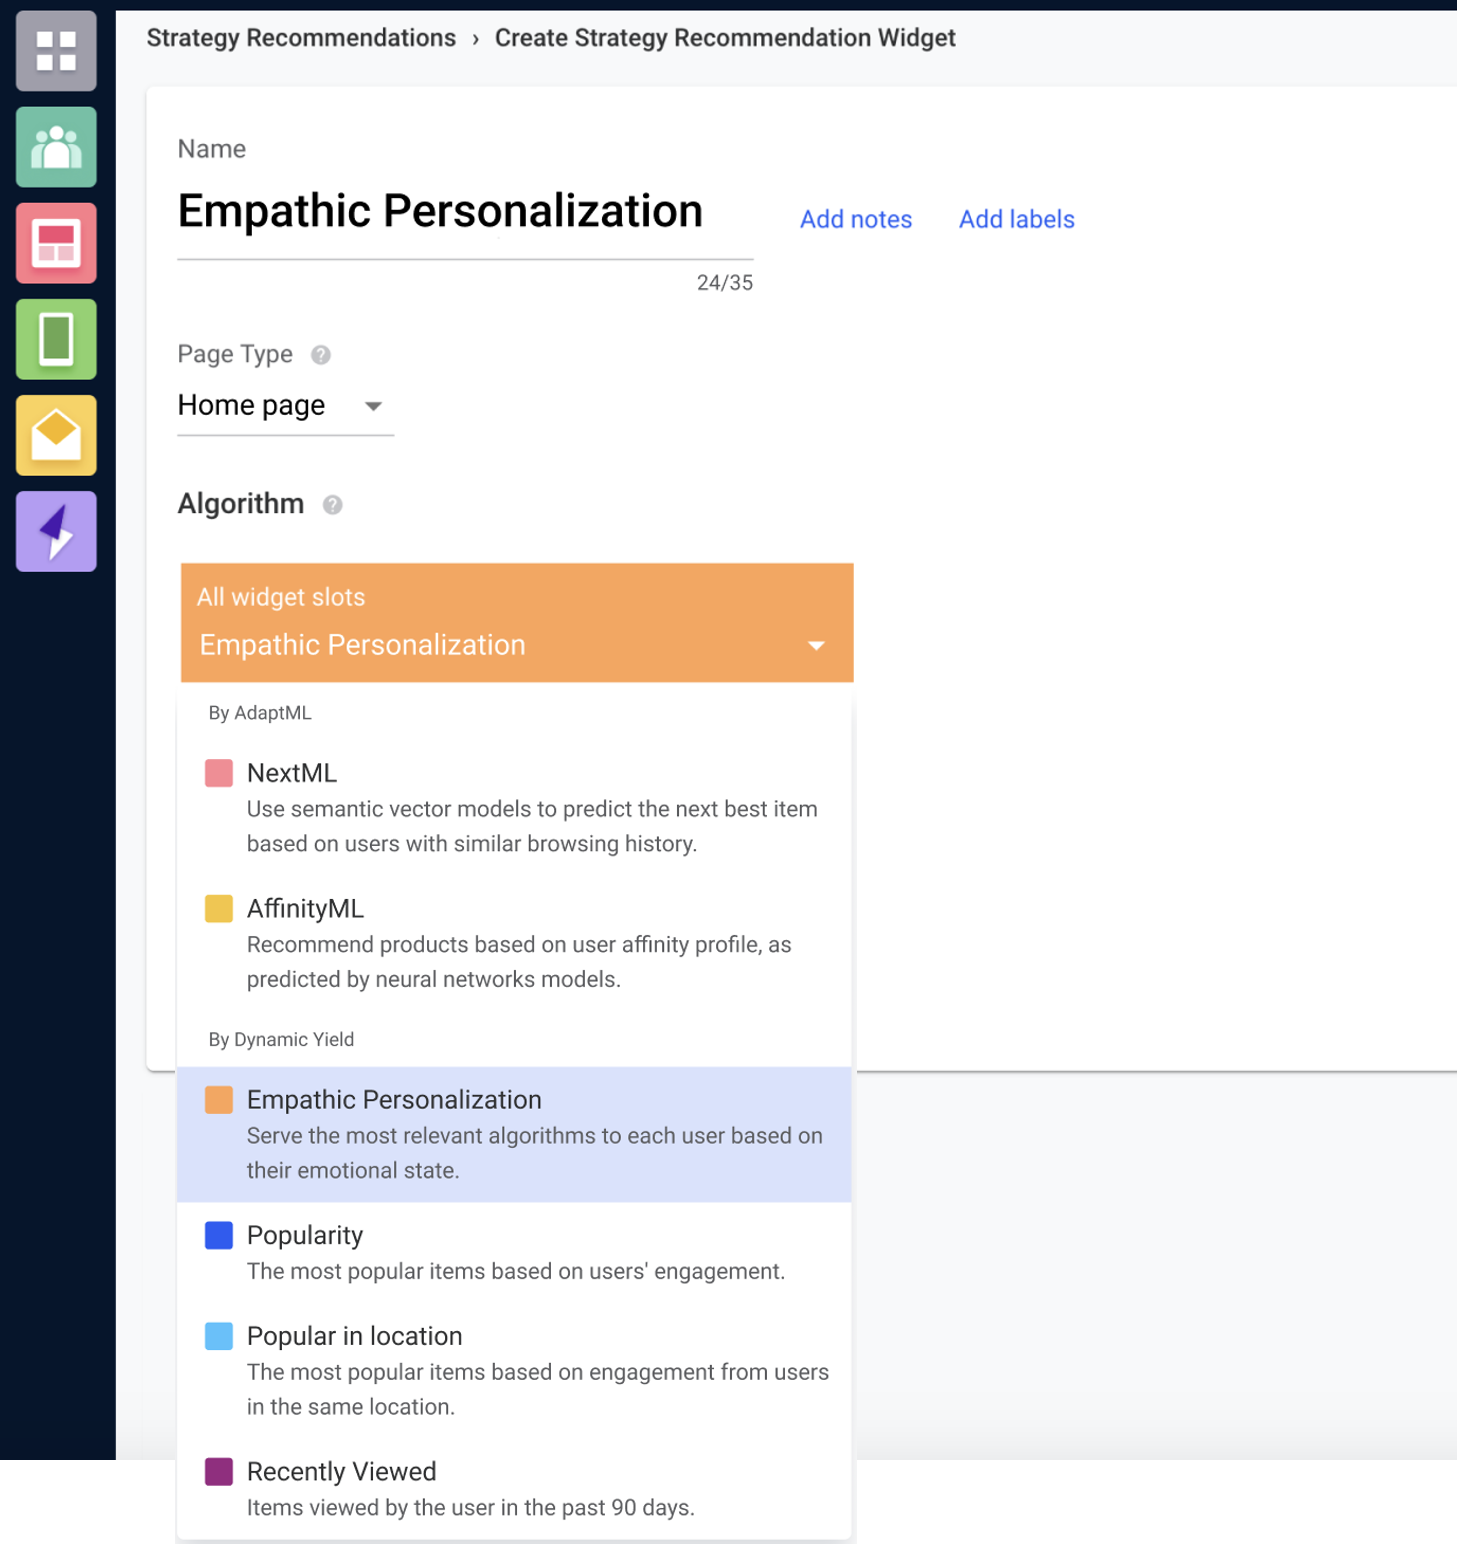Open the green mobile device icon in sidebar
Viewport: 1457px width, 1544px height.
[x=56, y=339]
